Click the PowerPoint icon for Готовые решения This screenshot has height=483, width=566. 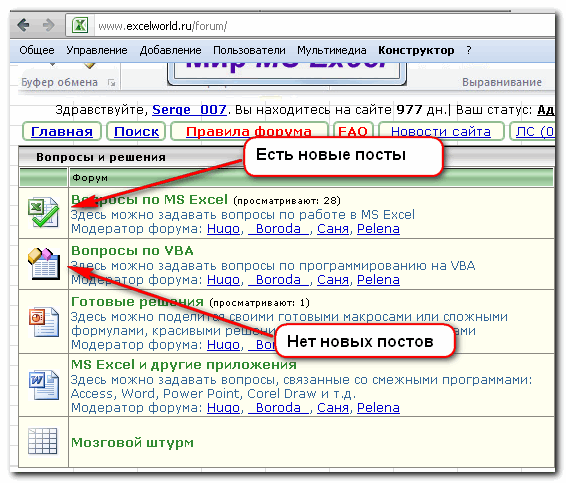click(44, 322)
